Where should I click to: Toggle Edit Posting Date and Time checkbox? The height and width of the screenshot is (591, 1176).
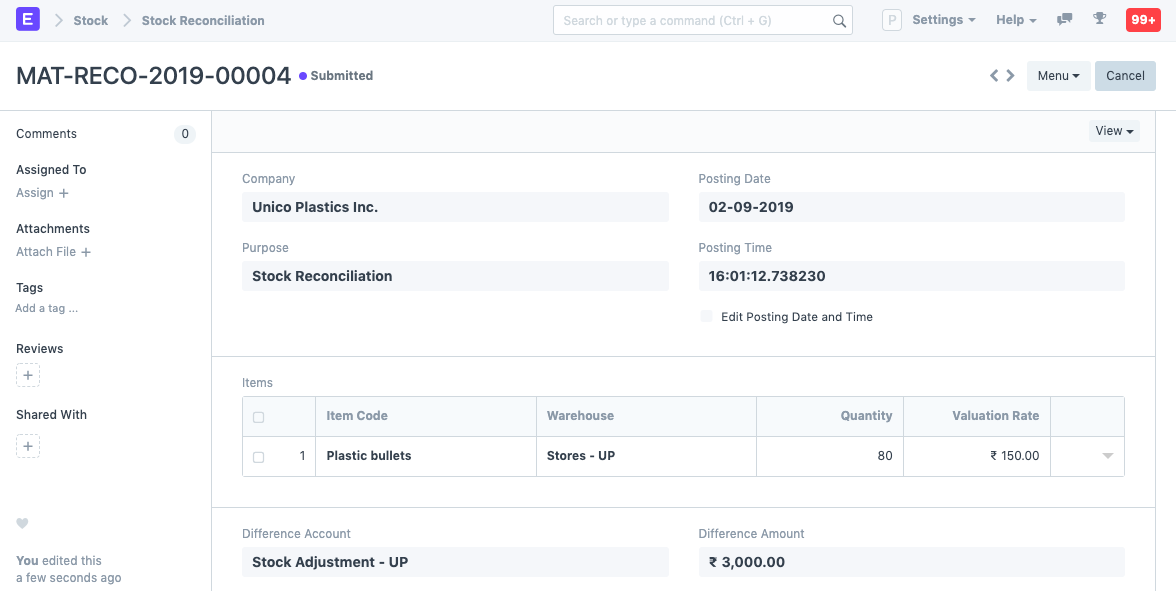(x=707, y=317)
